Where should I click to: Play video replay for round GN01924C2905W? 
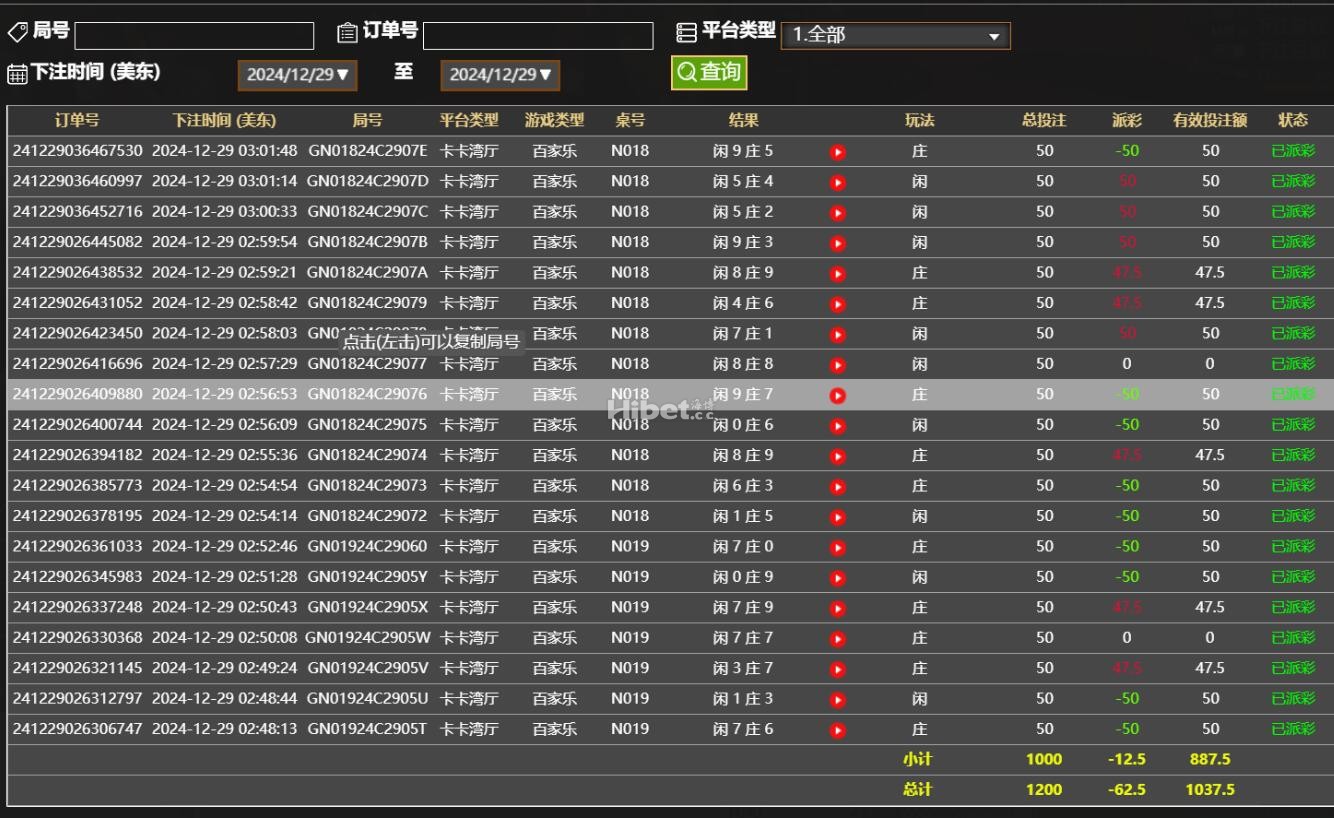838,638
